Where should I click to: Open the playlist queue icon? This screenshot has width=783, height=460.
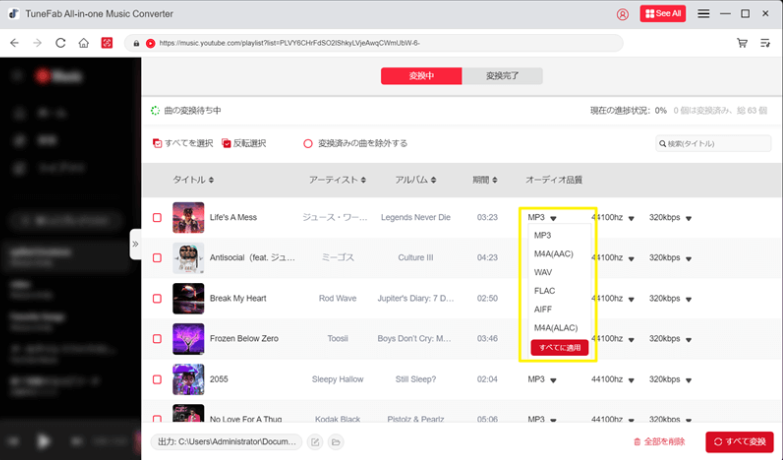click(x=765, y=43)
